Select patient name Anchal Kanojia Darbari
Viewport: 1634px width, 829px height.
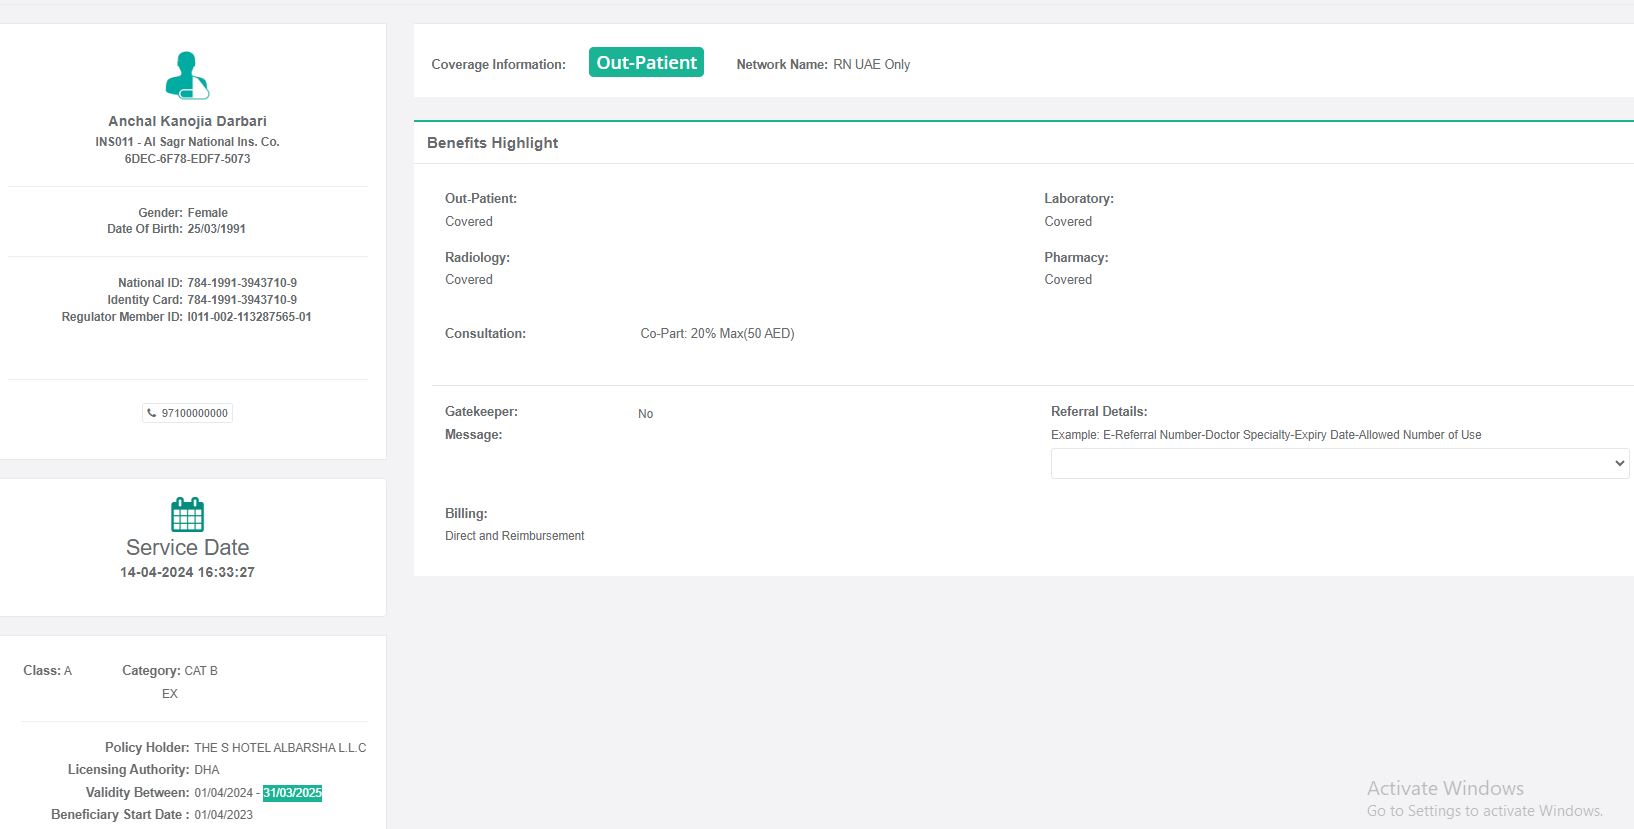(x=187, y=121)
